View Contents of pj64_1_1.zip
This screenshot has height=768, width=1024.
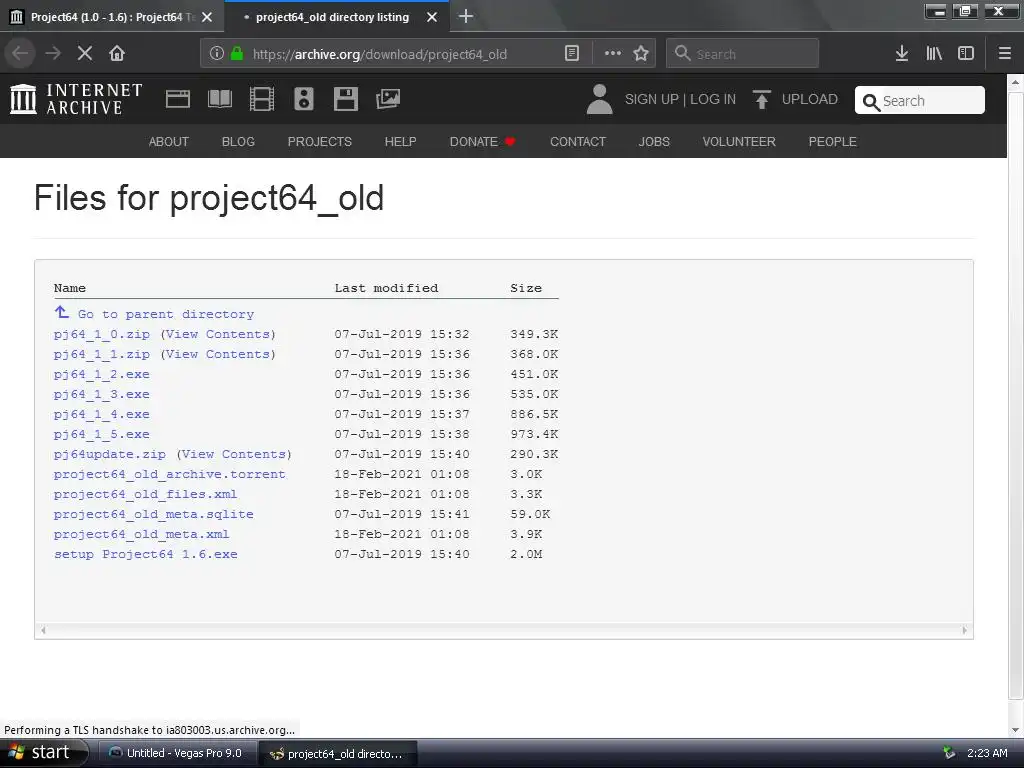tap(218, 355)
